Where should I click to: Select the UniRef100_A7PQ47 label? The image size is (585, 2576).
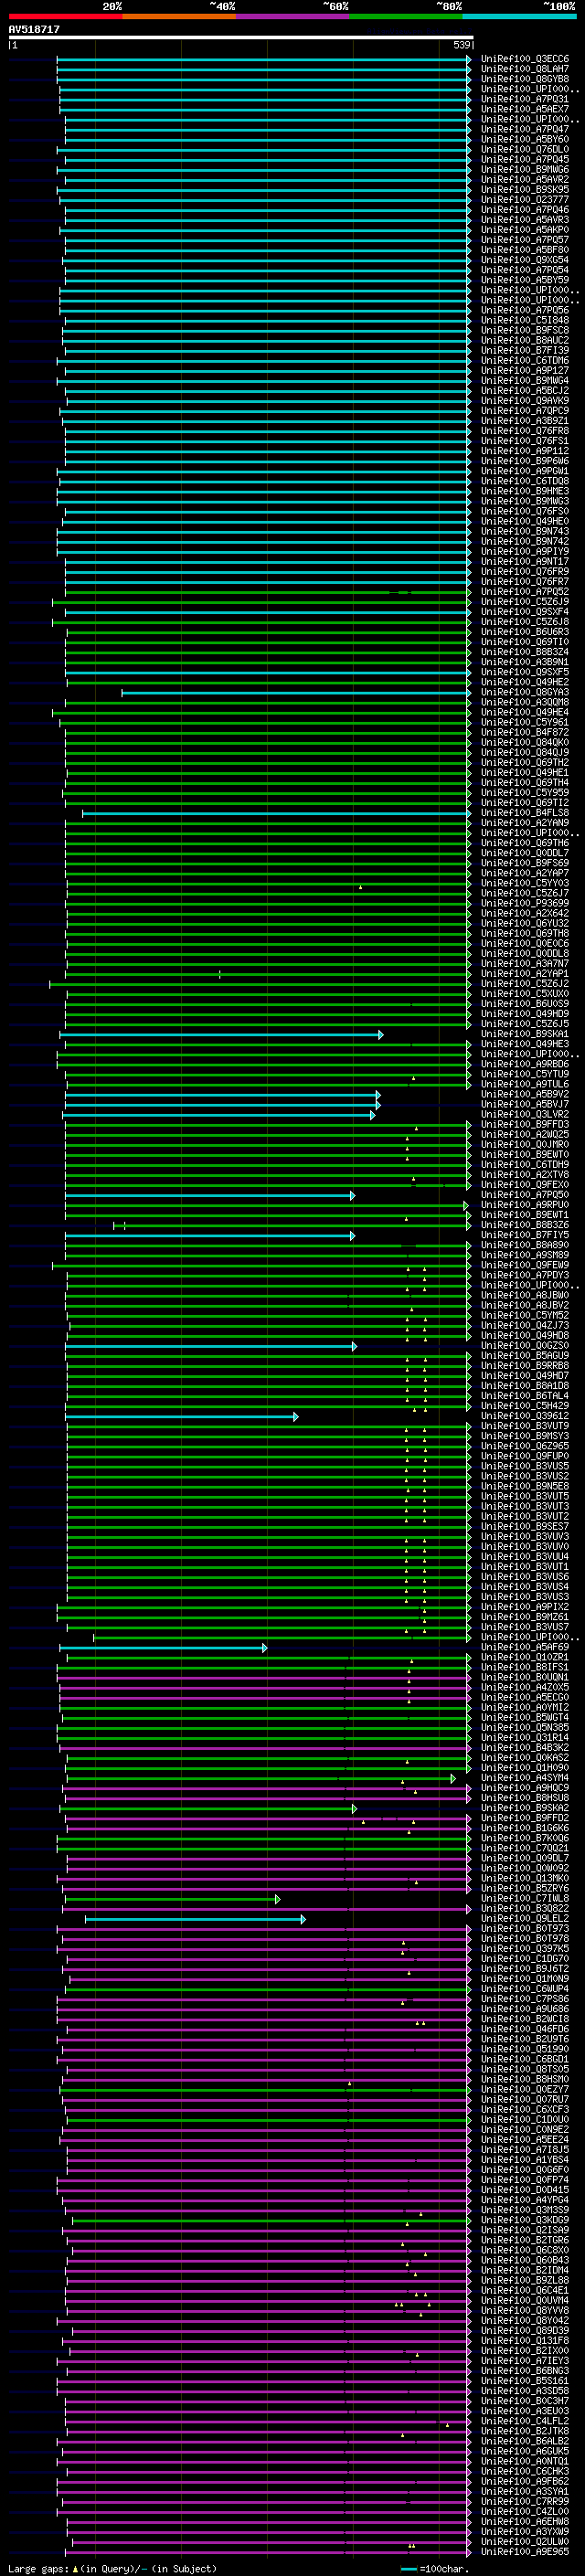(524, 129)
